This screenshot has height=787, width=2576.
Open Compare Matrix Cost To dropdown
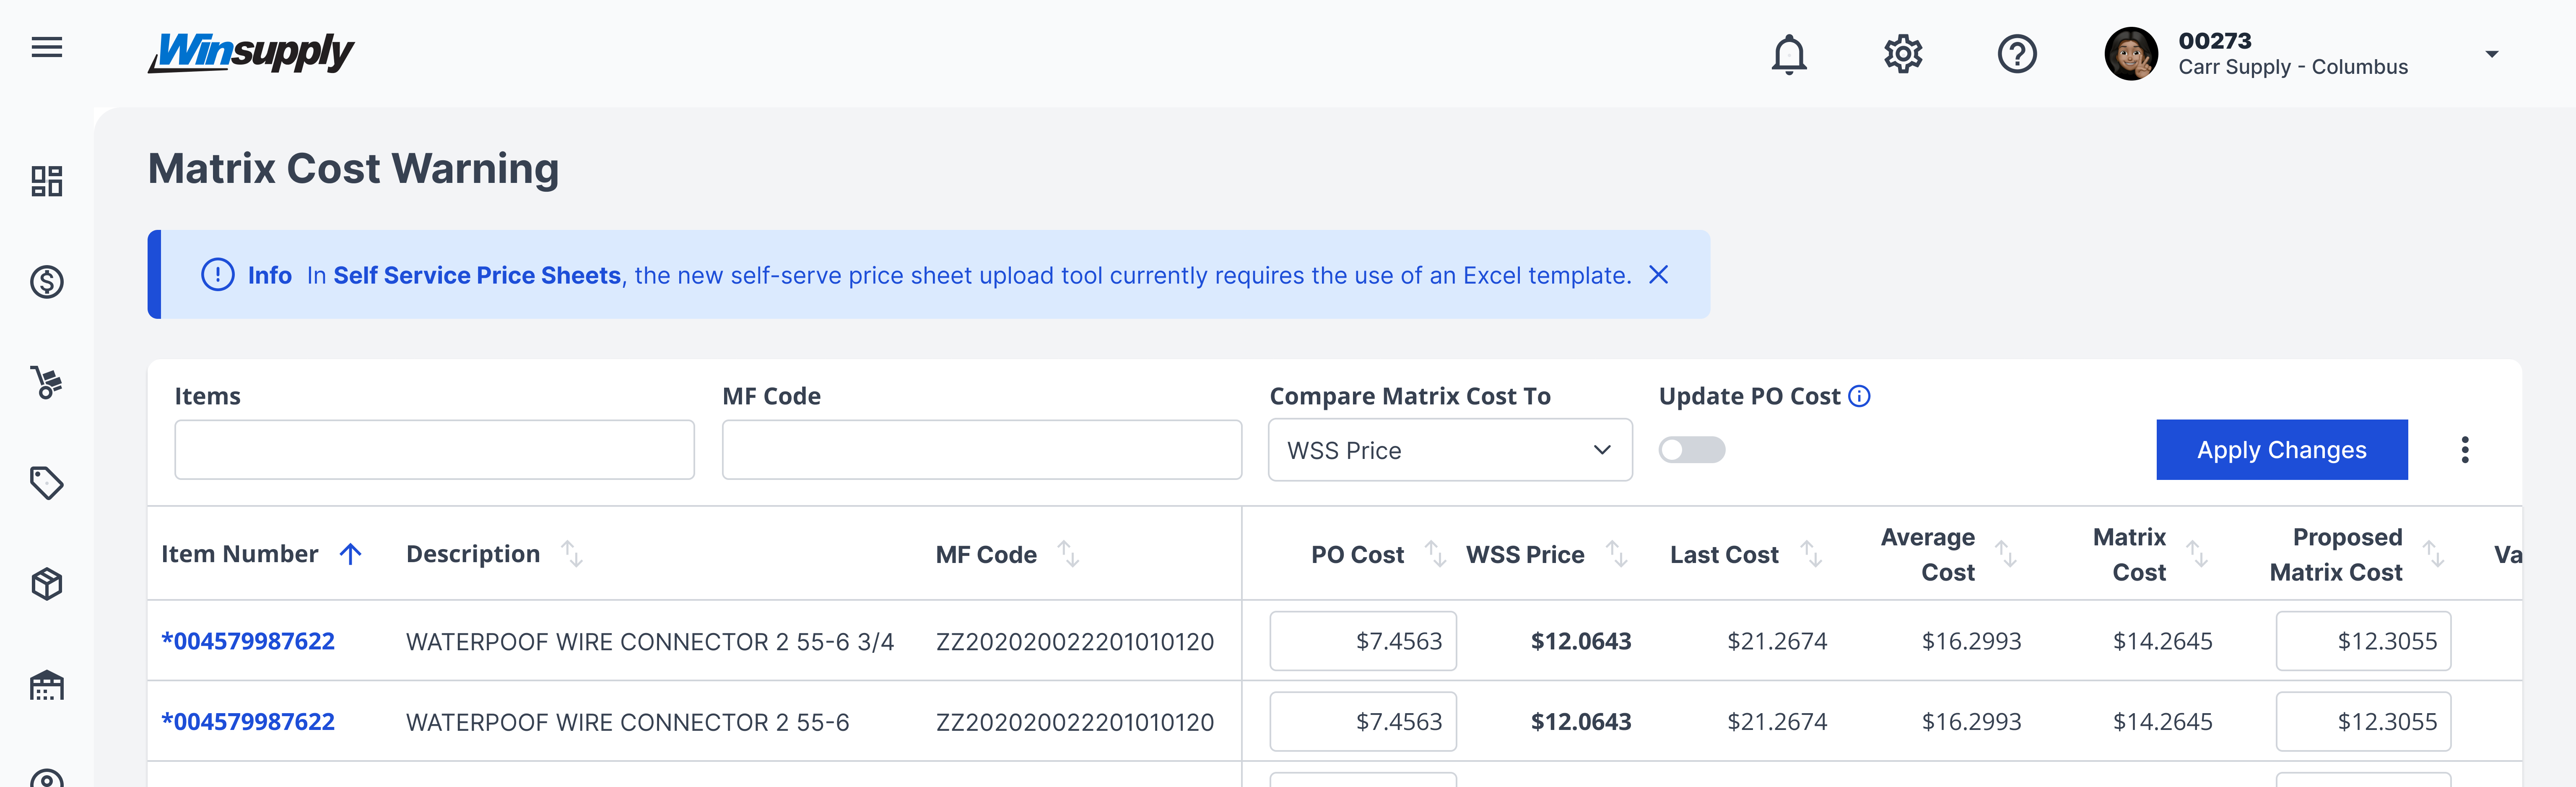[x=1449, y=450]
